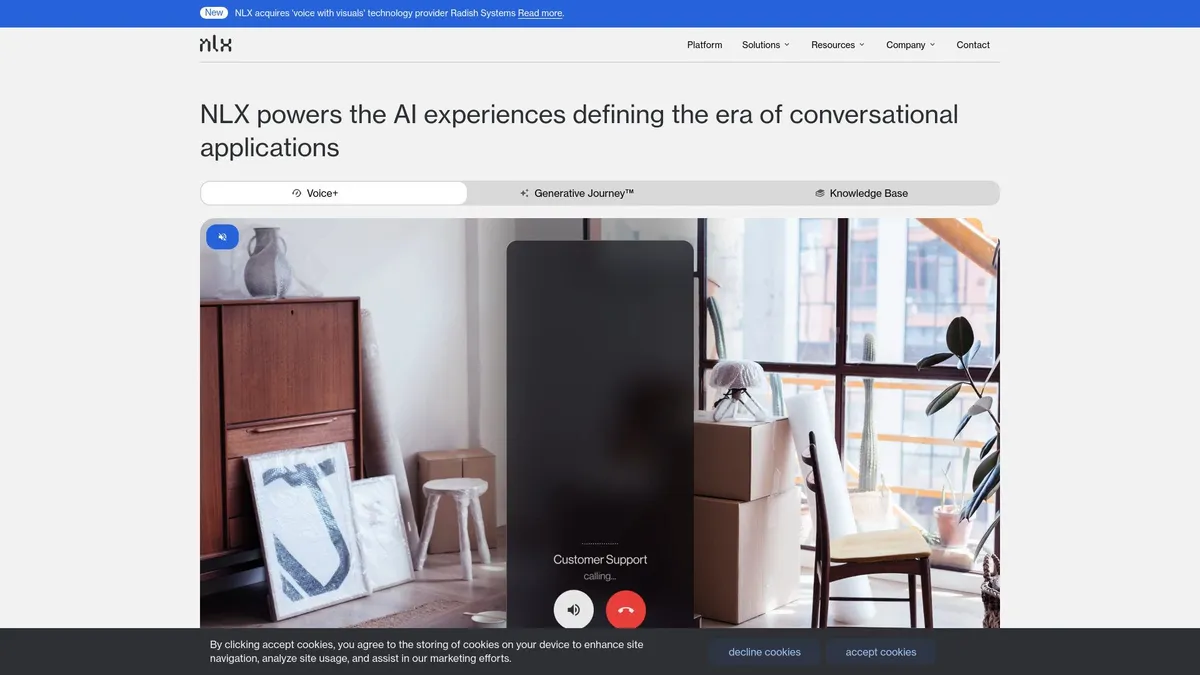Expand the Resources dropdown menu

point(837,45)
